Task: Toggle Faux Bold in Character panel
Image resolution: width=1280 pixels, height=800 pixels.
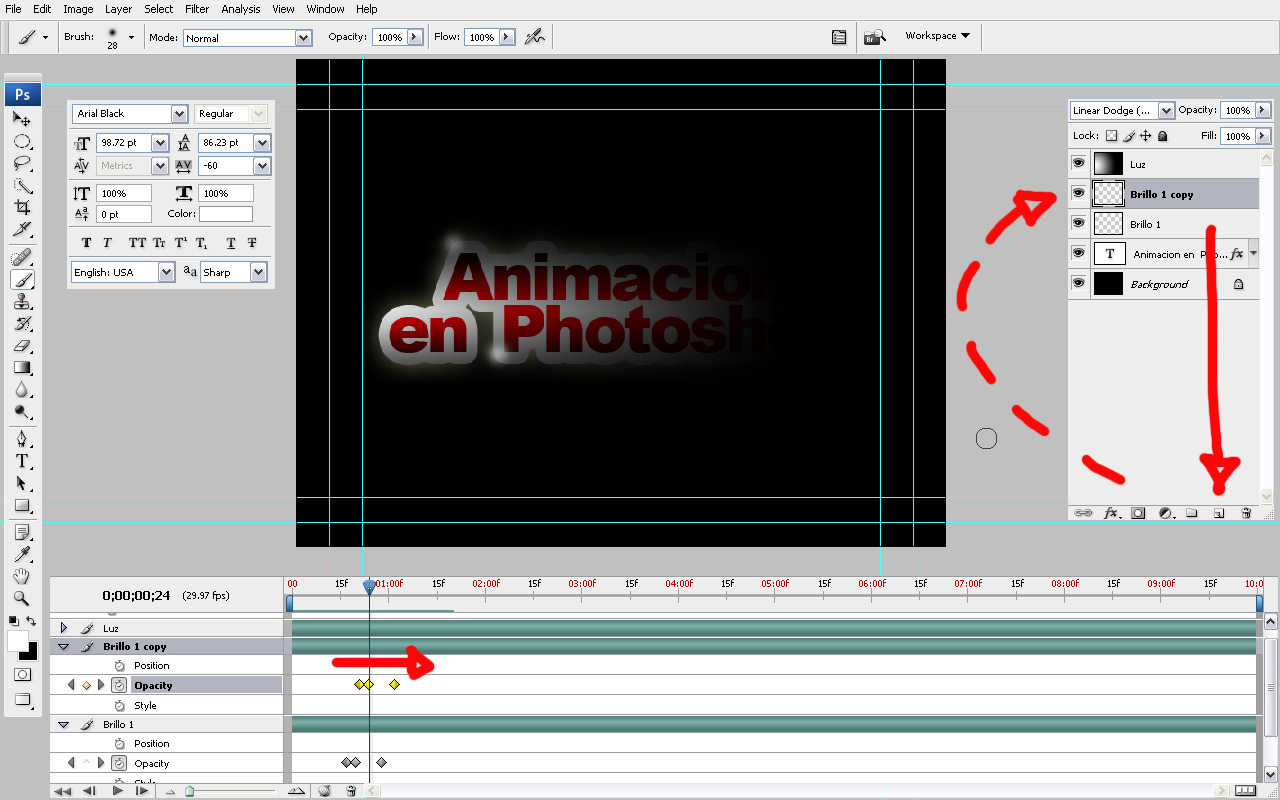Action: click(86, 243)
